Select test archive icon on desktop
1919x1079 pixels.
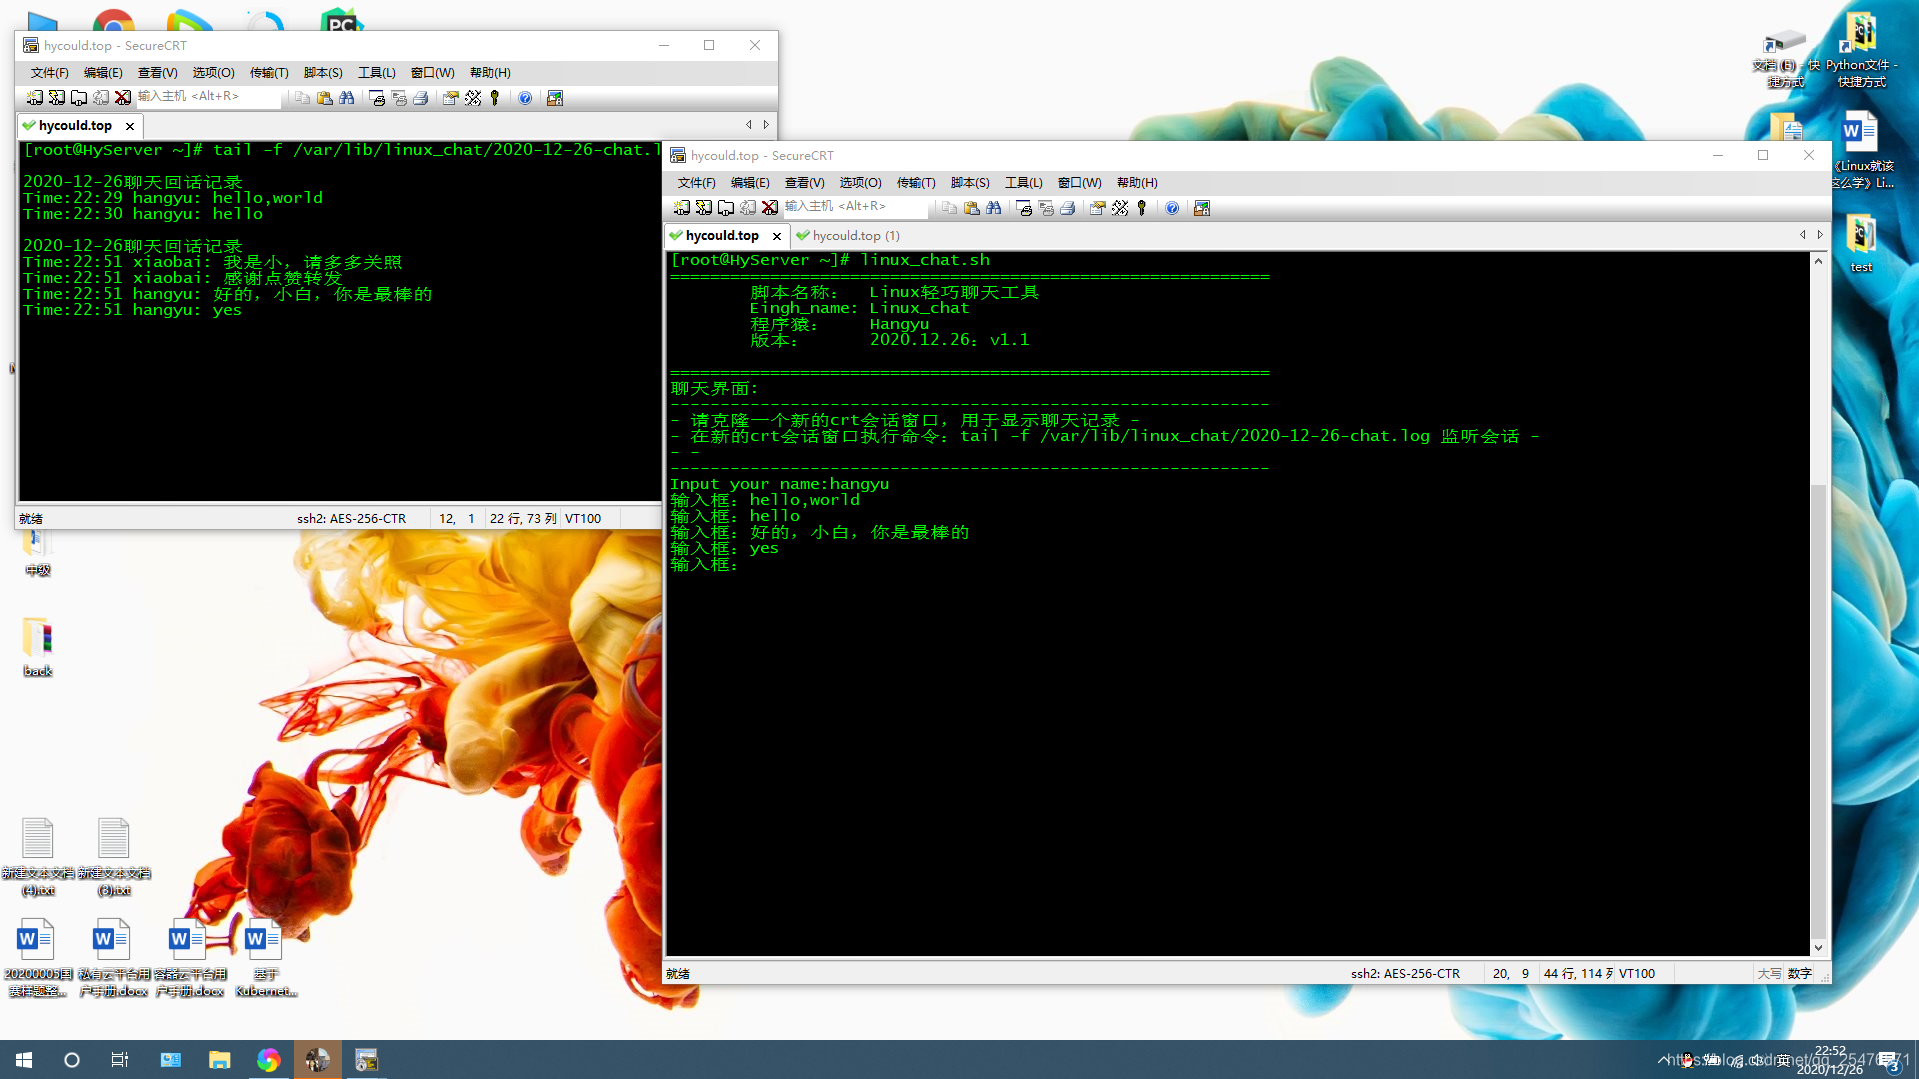1861,242
